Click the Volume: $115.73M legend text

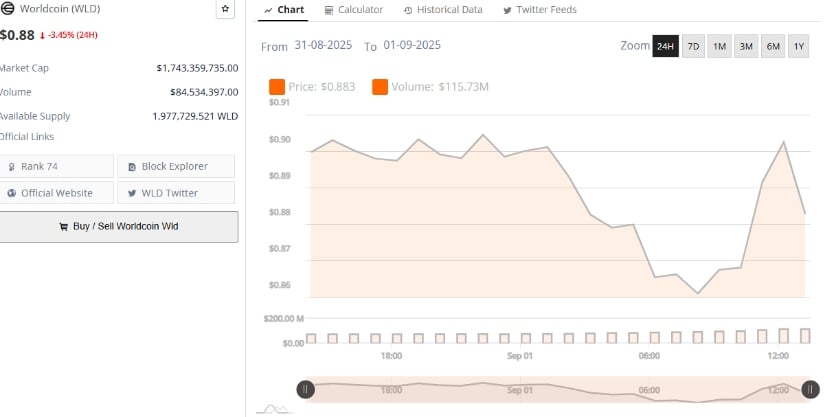pyautogui.click(x=440, y=87)
